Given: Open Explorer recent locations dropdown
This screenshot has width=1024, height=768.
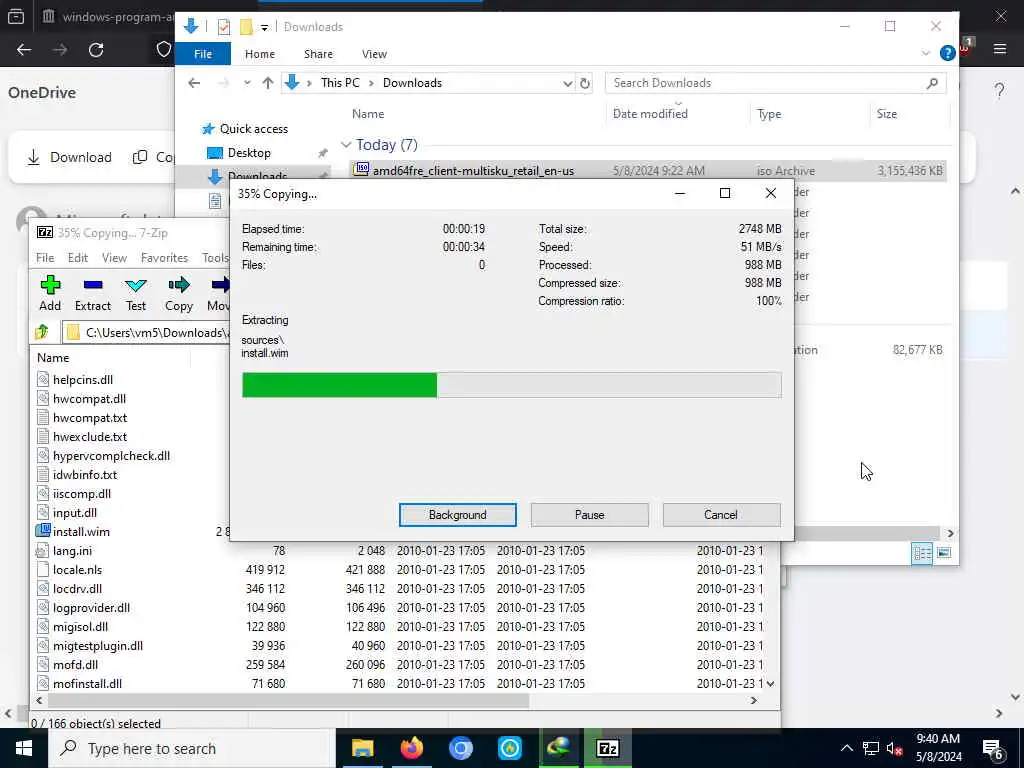Looking at the screenshot, I should click(x=247, y=83).
